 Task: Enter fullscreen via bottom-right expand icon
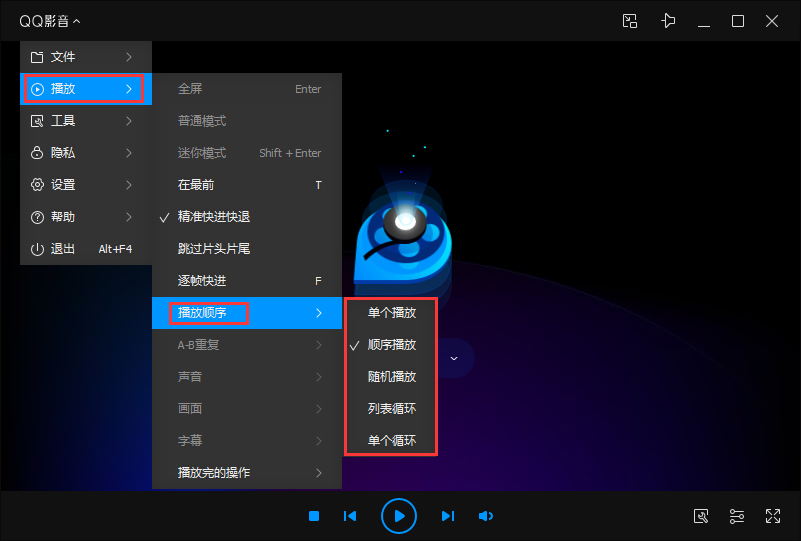pos(773,516)
